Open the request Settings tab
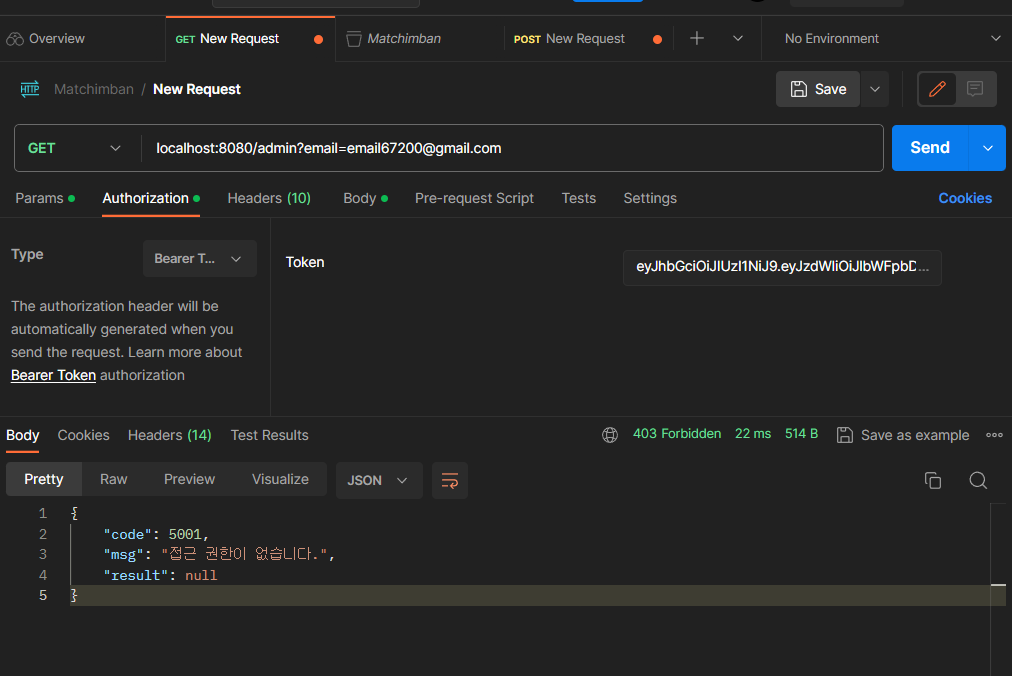This screenshot has width=1012, height=676. pyautogui.click(x=650, y=198)
